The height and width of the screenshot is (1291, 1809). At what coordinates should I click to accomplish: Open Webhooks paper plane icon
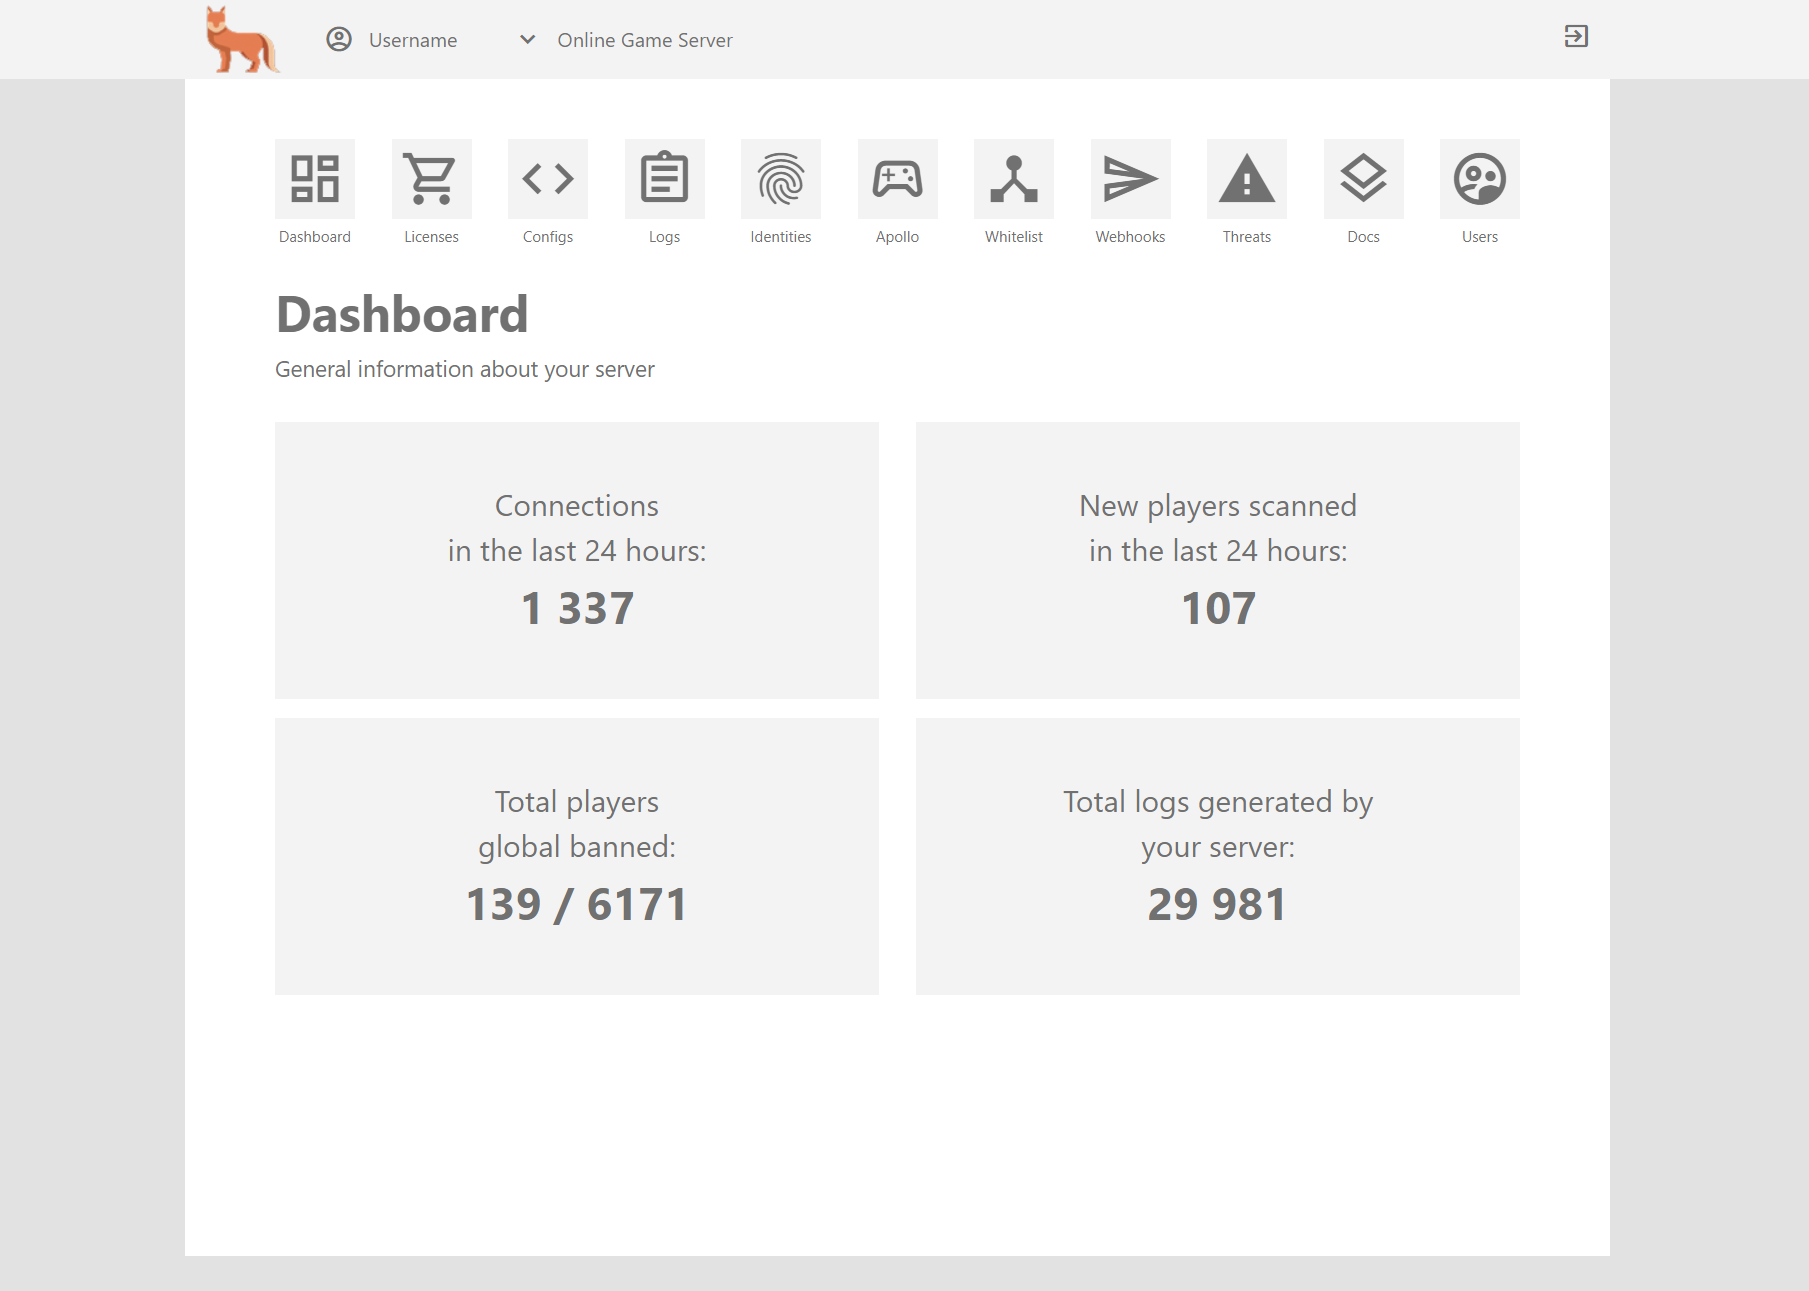[1130, 179]
